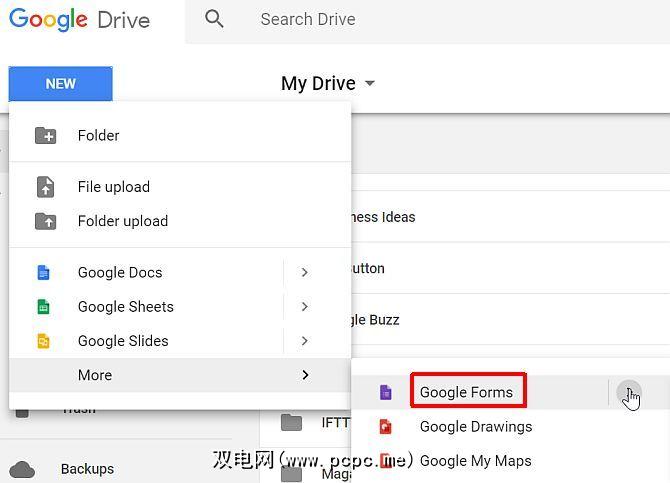Select Google Forms from the submenu
Image resolution: width=670 pixels, height=483 pixels.
466,392
